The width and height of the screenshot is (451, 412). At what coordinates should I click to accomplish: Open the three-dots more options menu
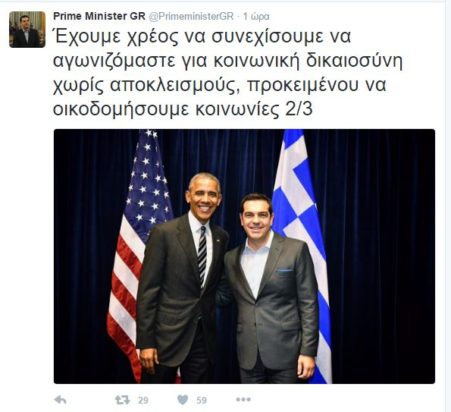coord(243,399)
